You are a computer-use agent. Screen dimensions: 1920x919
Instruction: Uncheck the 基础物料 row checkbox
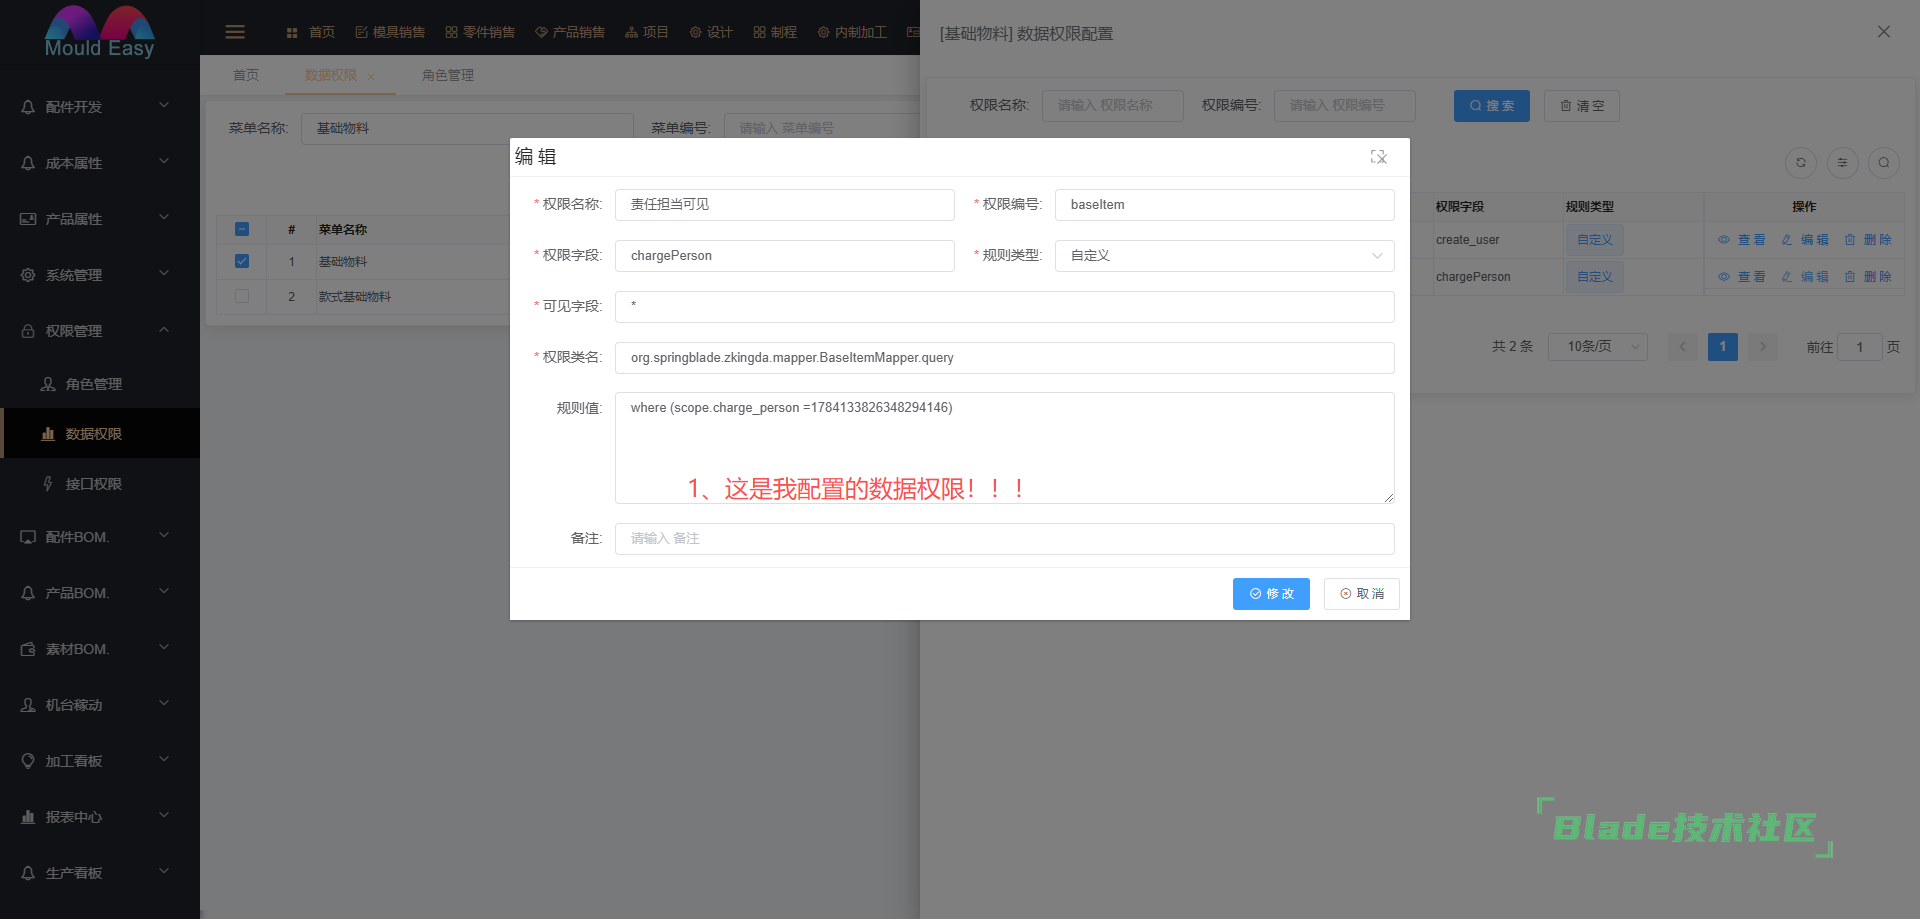(x=241, y=261)
